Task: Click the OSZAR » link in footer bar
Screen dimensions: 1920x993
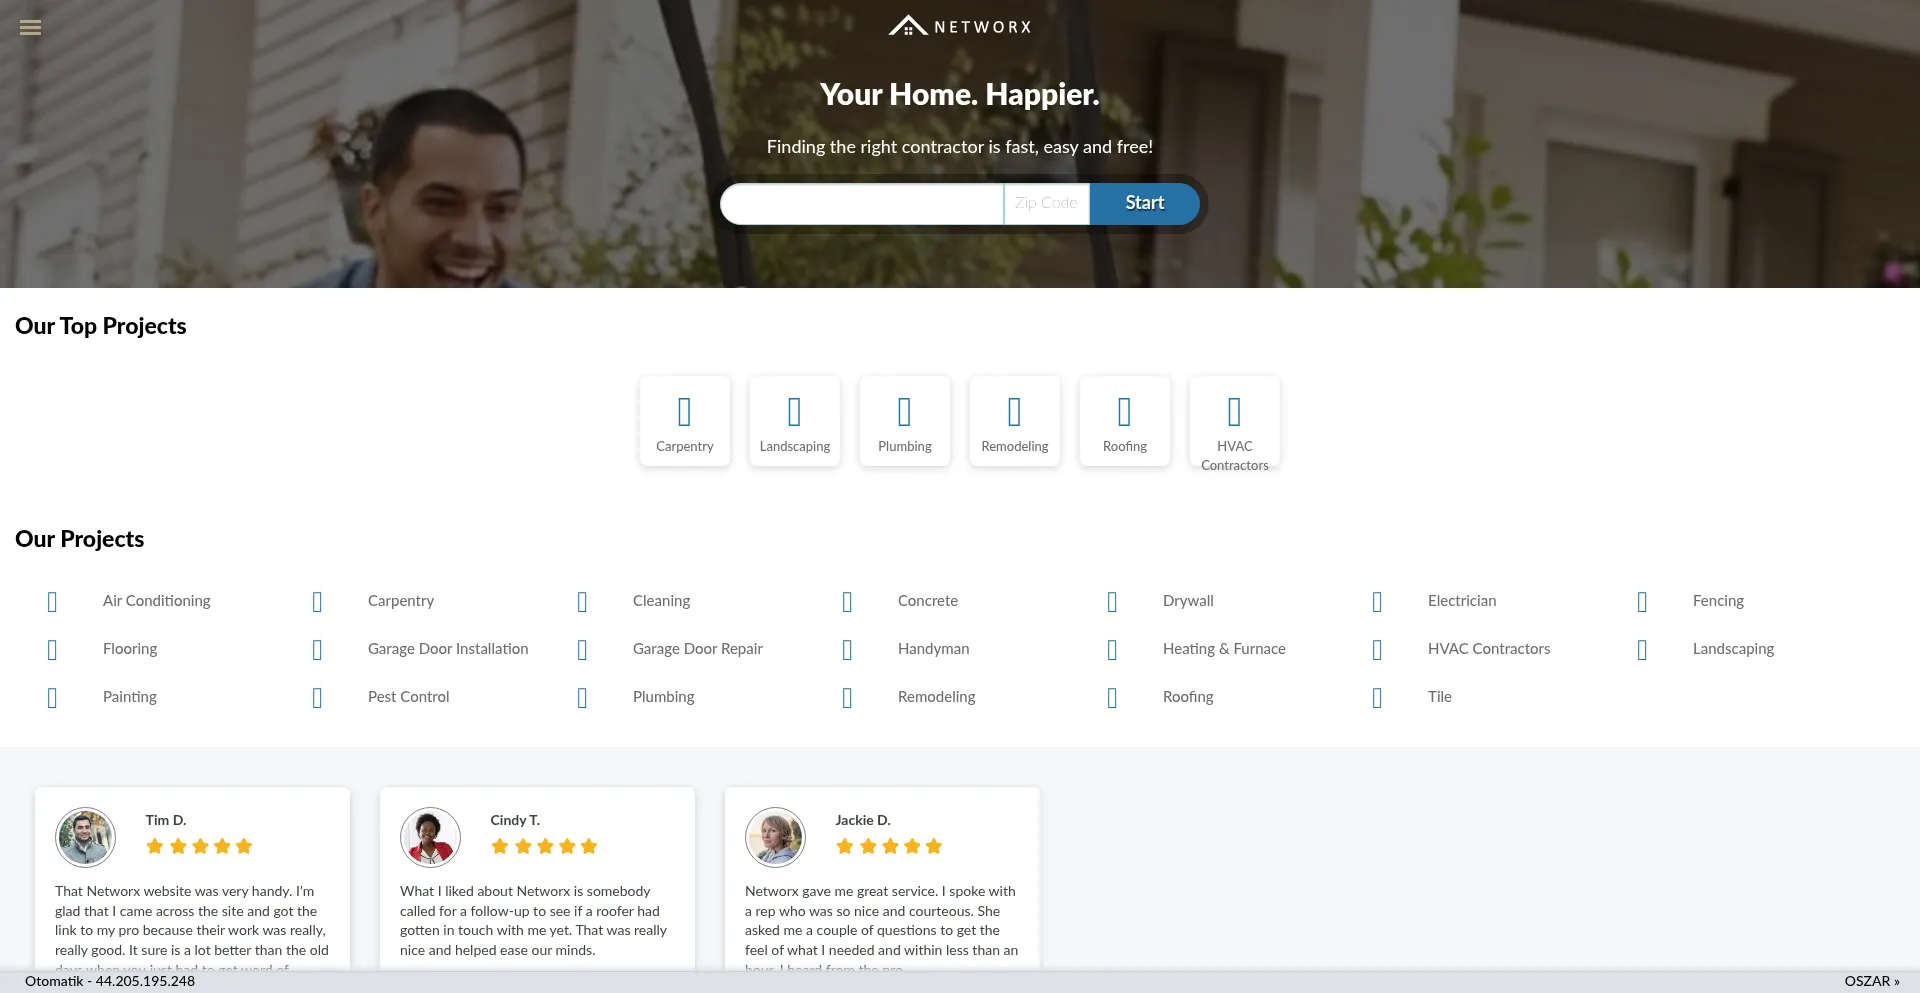Action: tap(1872, 981)
